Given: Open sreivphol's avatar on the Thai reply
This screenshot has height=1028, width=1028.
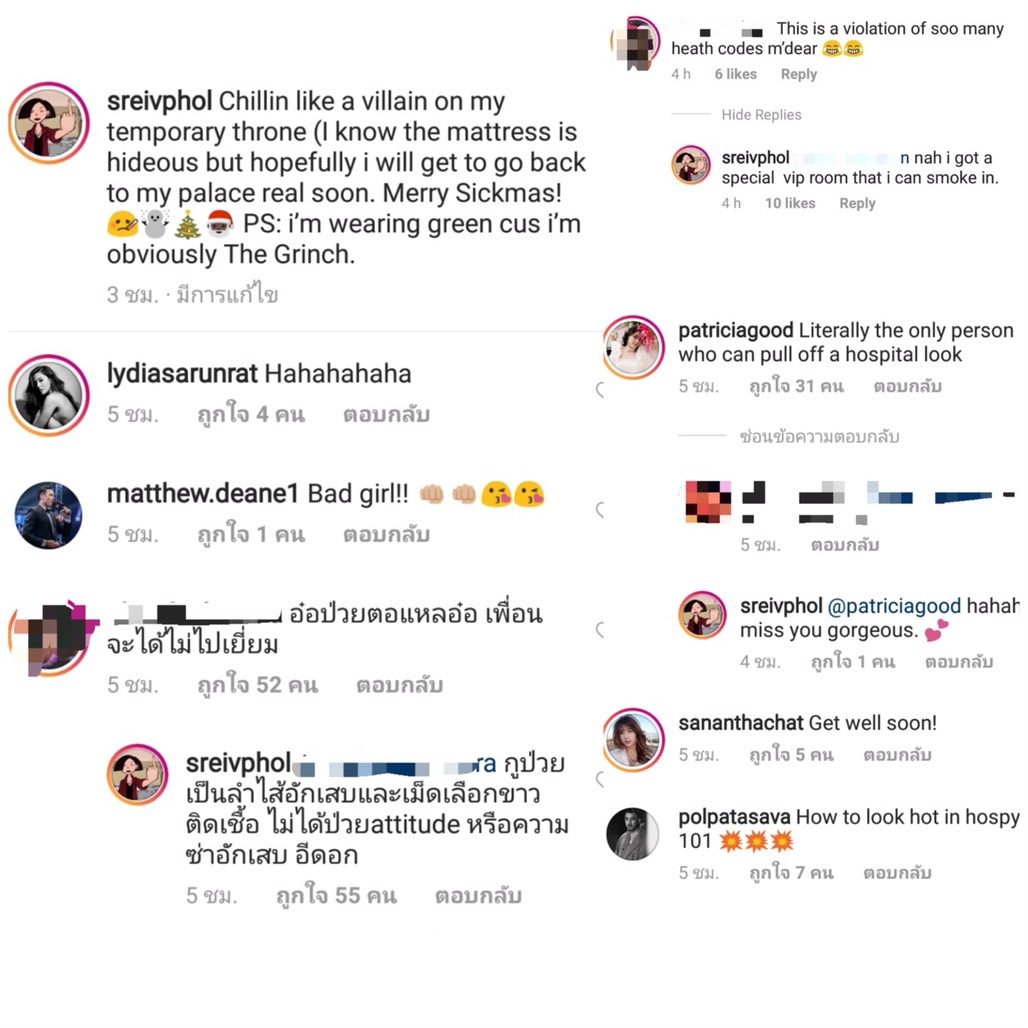Looking at the screenshot, I should (x=137, y=774).
